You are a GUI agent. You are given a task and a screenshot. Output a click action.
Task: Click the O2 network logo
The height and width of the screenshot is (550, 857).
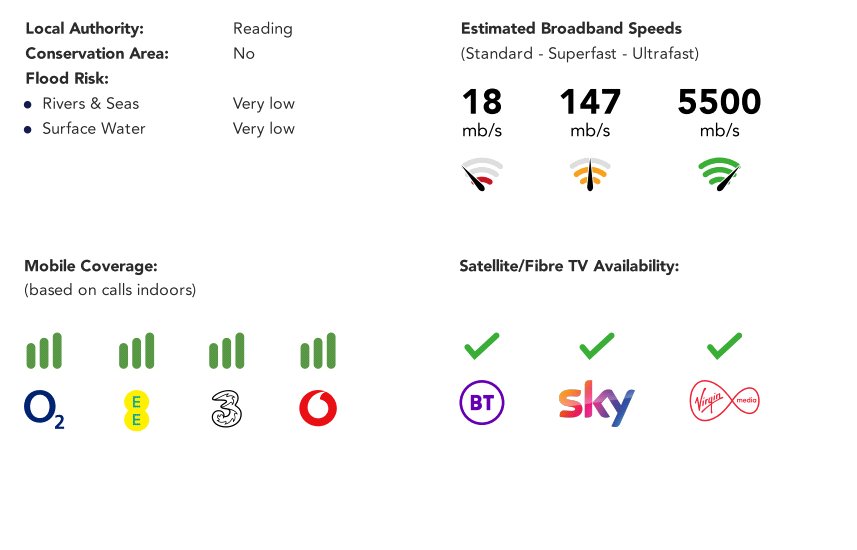point(44,409)
